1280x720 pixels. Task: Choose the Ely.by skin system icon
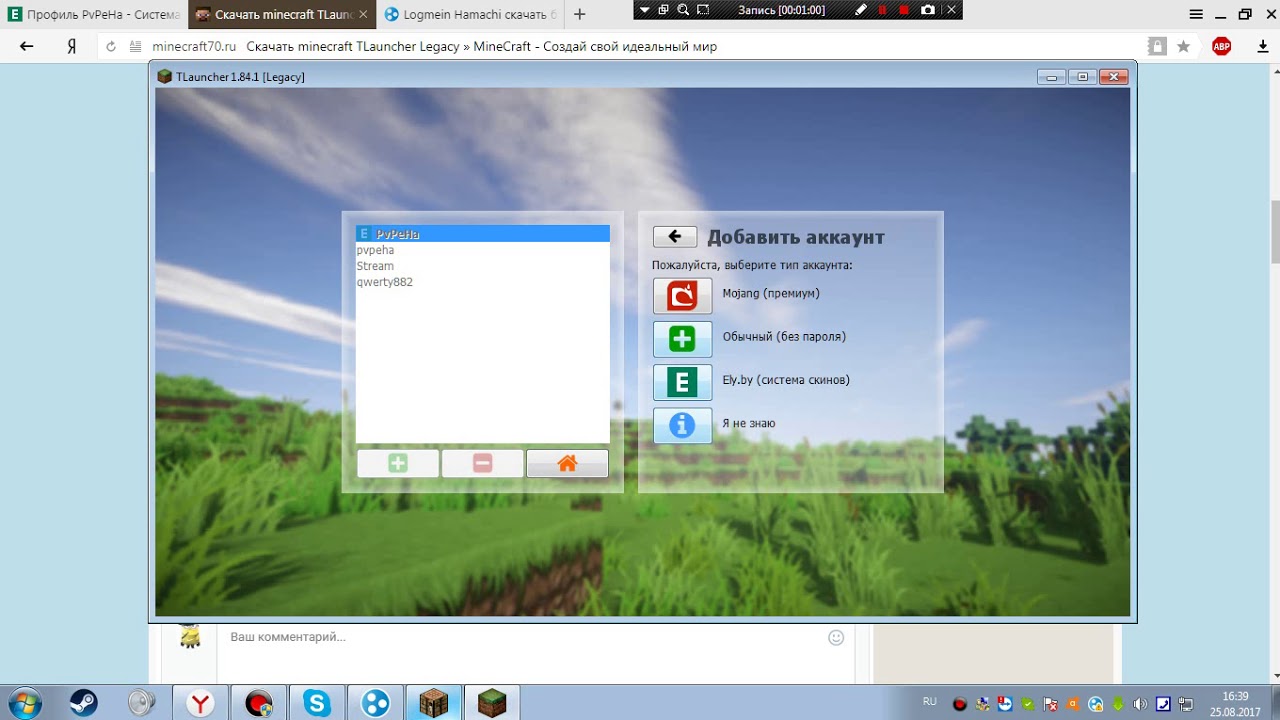tap(682, 382)
